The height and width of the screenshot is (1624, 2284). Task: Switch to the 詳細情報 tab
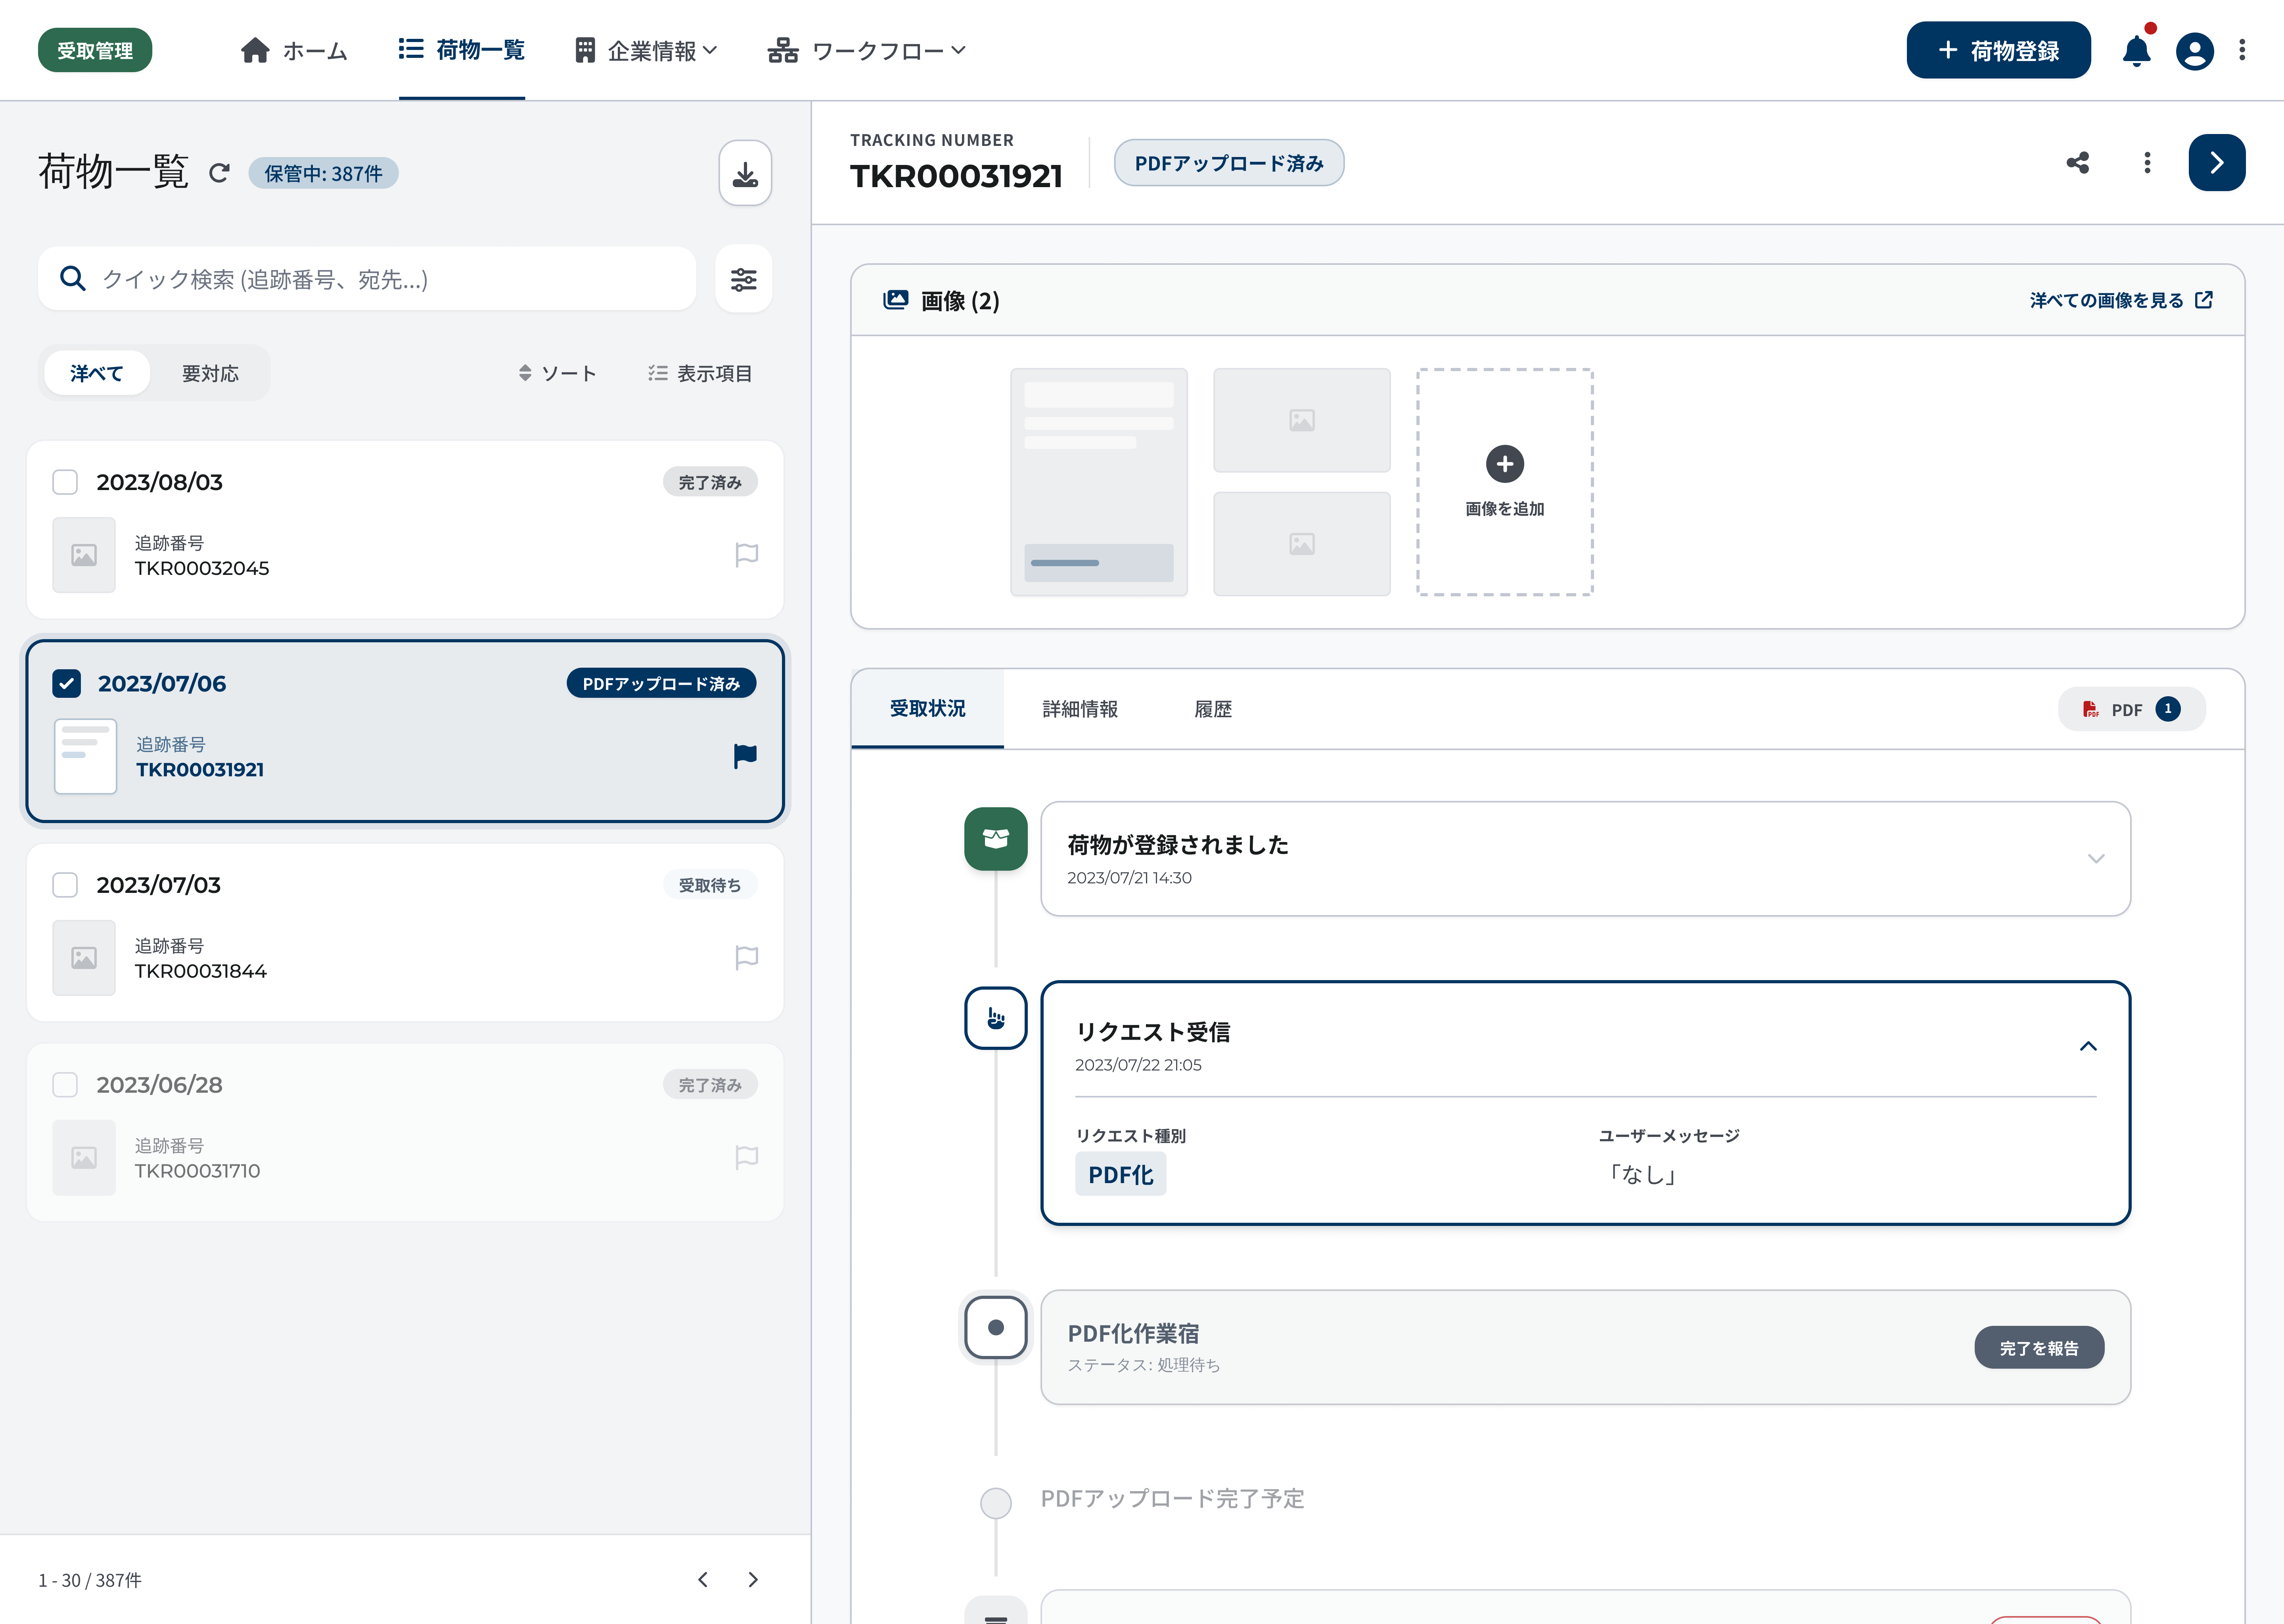1080,709
